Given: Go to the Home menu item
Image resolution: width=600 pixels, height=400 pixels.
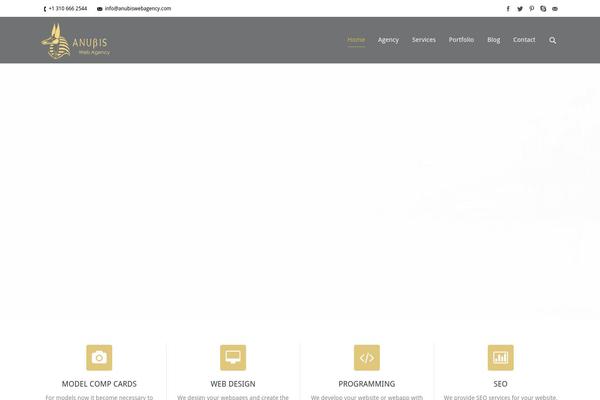Looking at the screenshot, I should point(356,40).
